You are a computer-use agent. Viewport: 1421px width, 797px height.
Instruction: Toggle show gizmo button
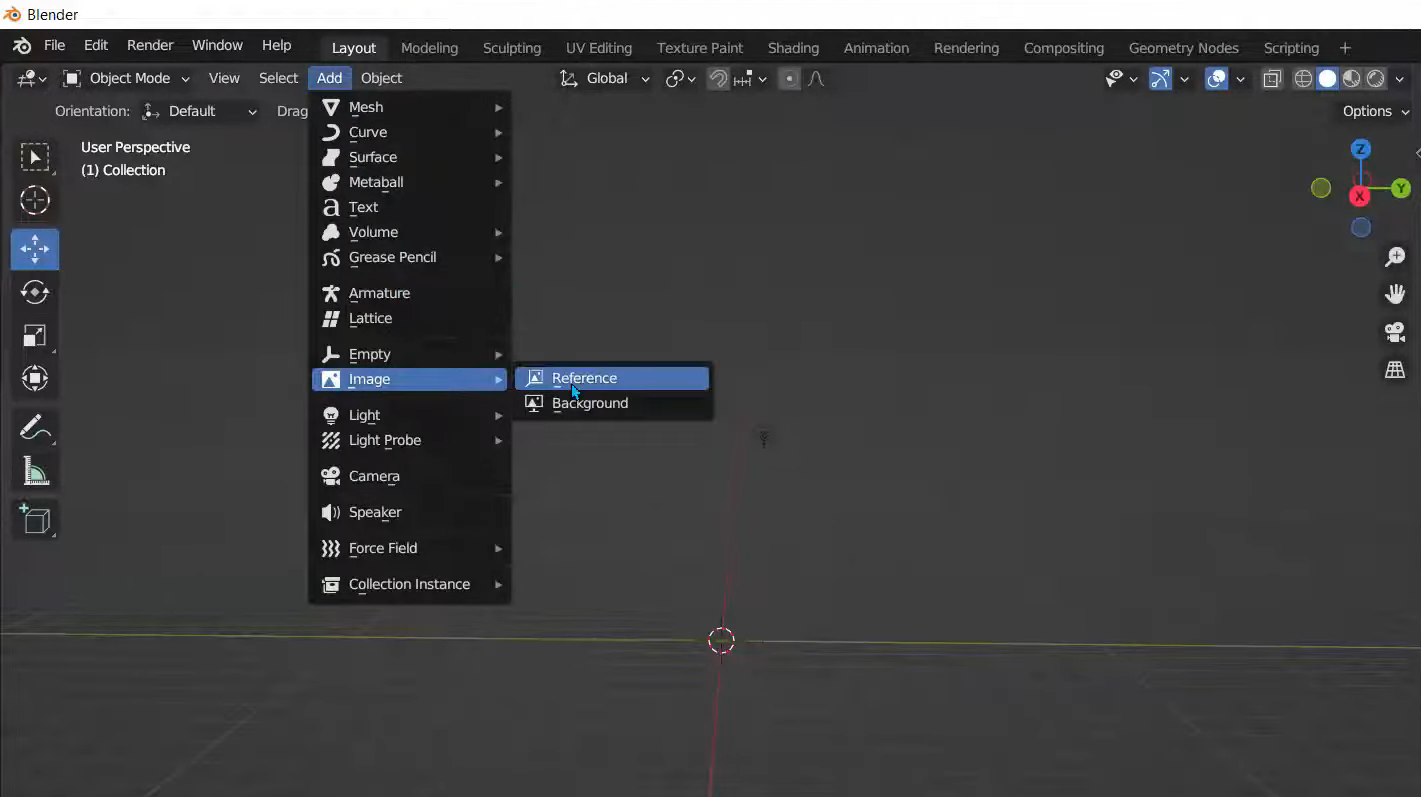[x=1160, y=79]
